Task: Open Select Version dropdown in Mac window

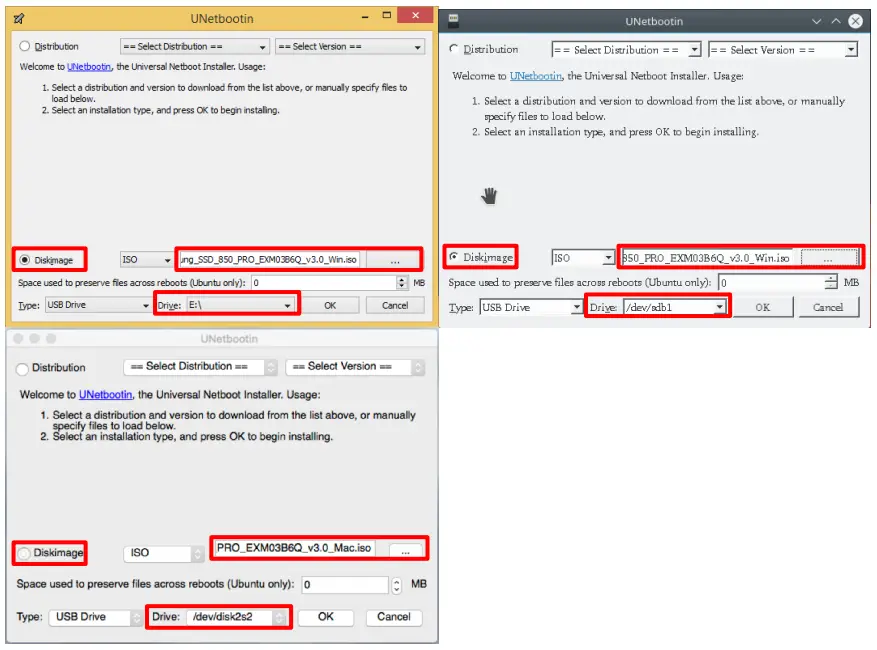Action: click(x=355, y=367)
